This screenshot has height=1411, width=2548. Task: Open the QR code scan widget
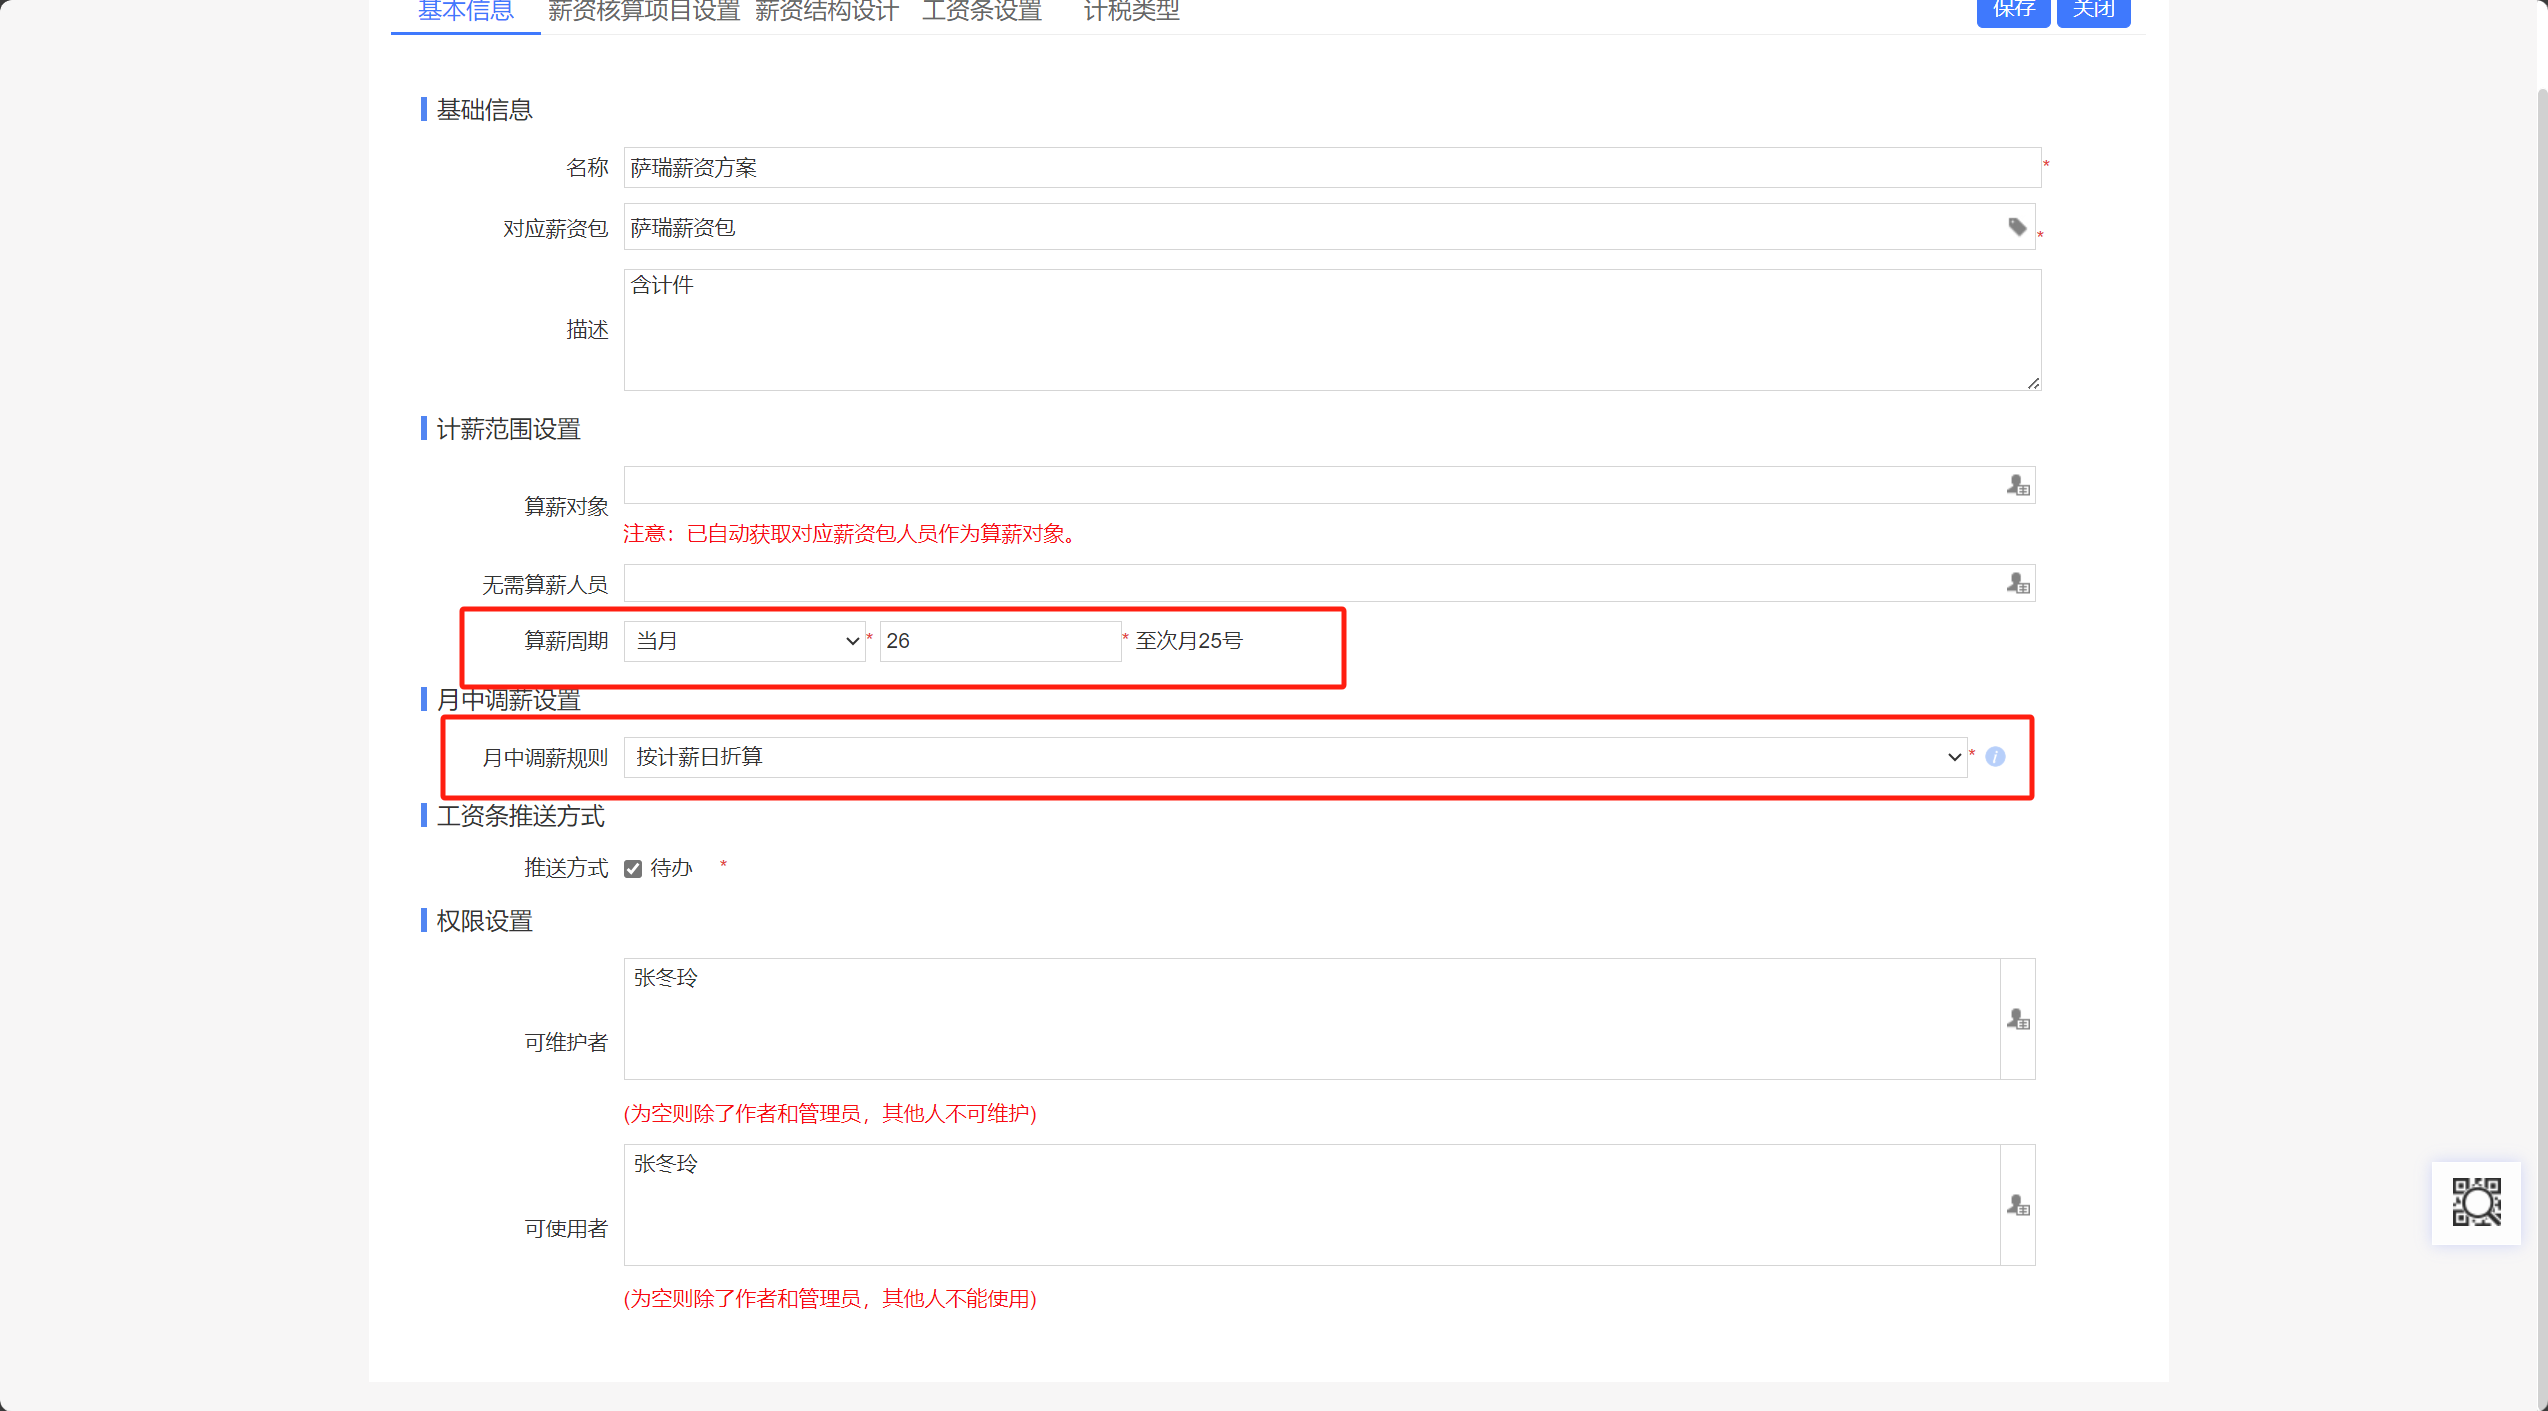(2476, 1202)
